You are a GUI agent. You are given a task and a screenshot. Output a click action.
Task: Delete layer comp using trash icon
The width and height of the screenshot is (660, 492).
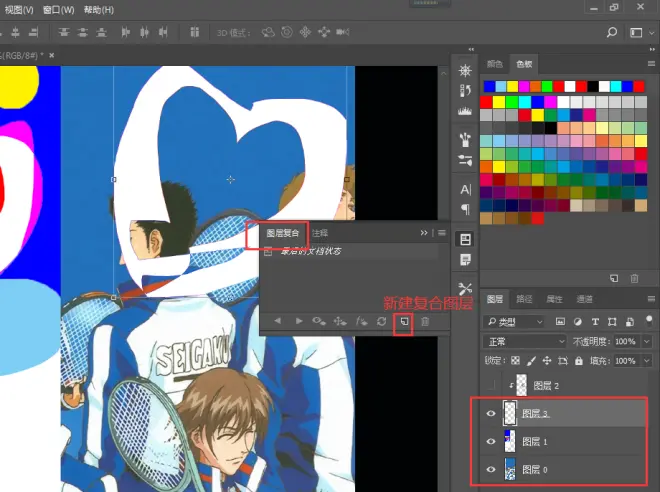(425, 322)
